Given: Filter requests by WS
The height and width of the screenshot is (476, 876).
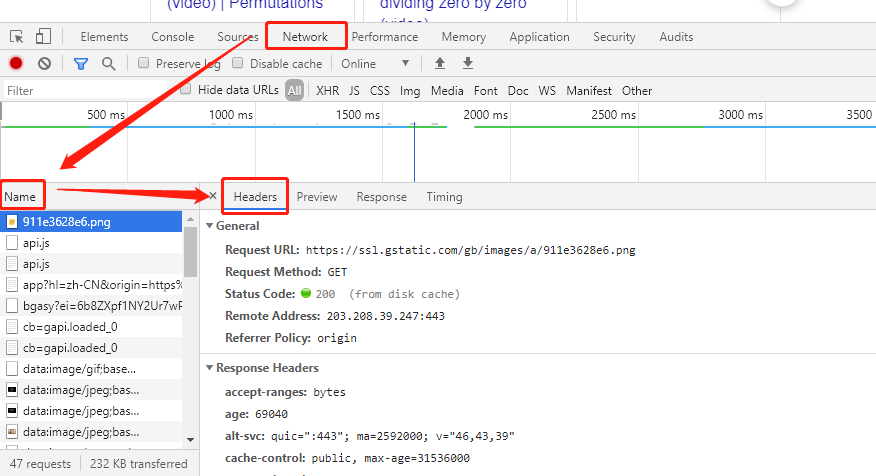Looking at the screenshot, I should tap(547, 91).
